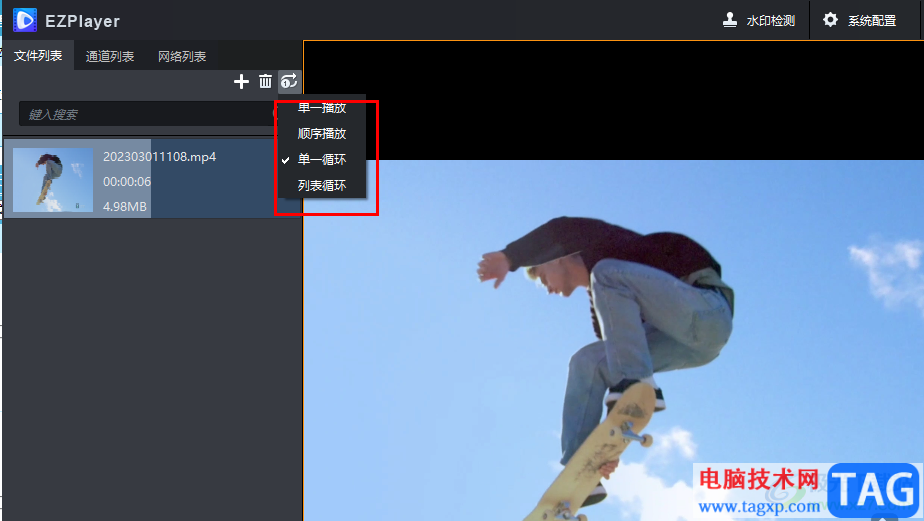Click the video playback area
The image size is (924, 521).
pyautogui.click(x=613, y=281)
